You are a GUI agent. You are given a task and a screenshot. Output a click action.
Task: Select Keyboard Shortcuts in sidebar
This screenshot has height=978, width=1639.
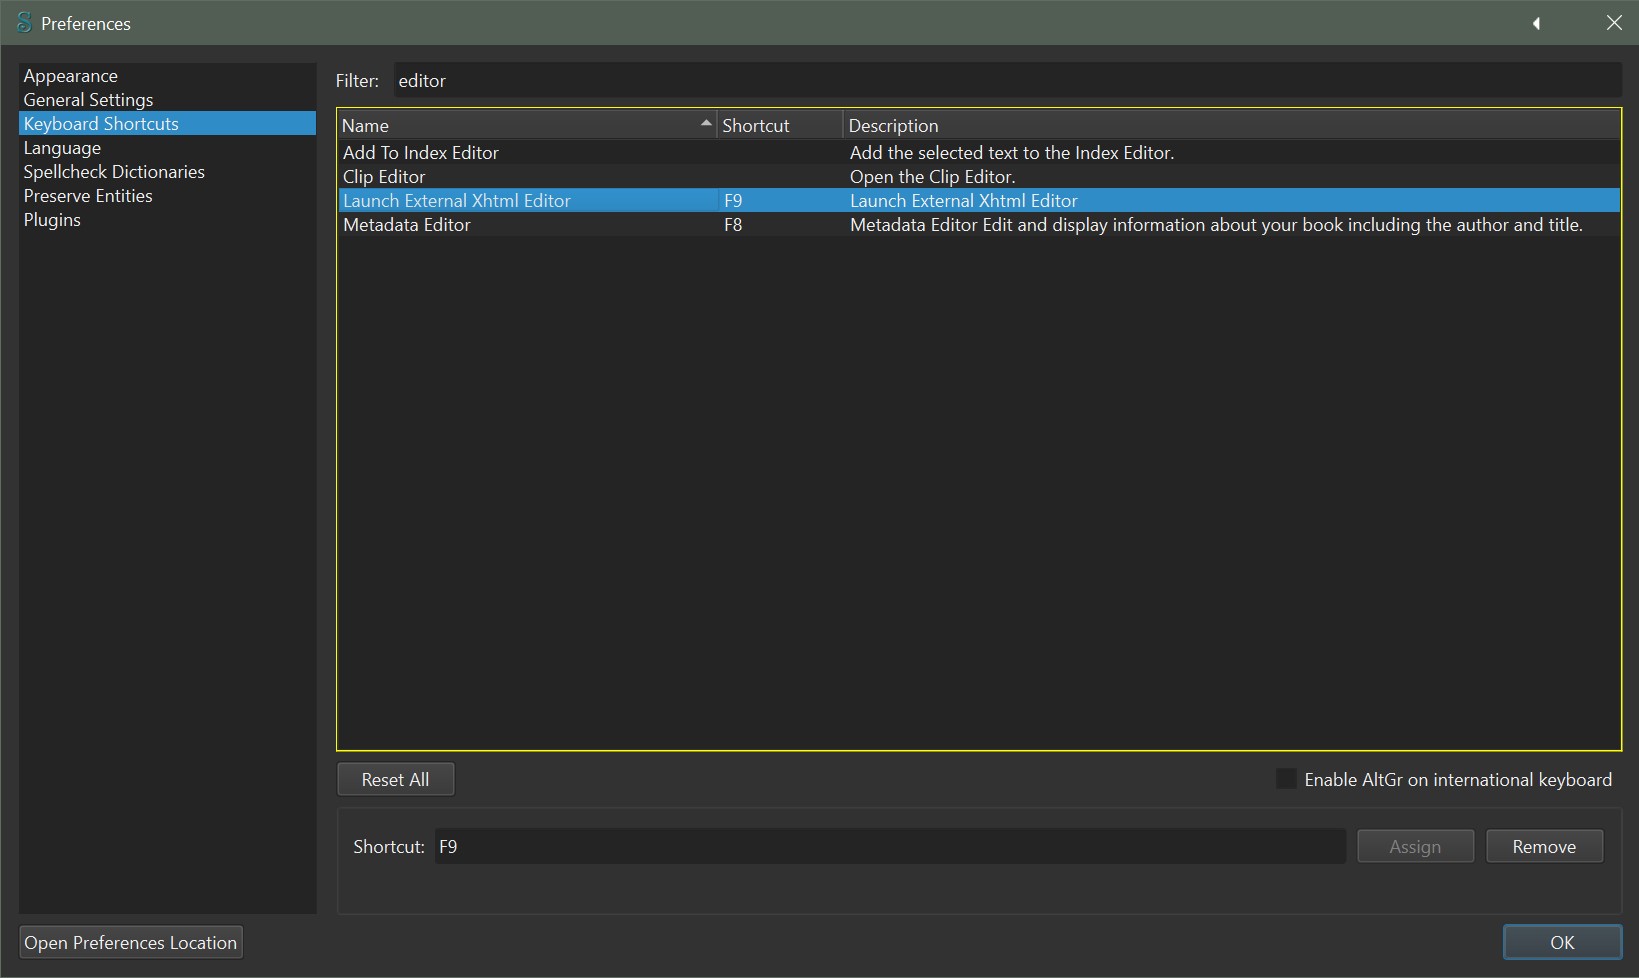pos(101,124)
